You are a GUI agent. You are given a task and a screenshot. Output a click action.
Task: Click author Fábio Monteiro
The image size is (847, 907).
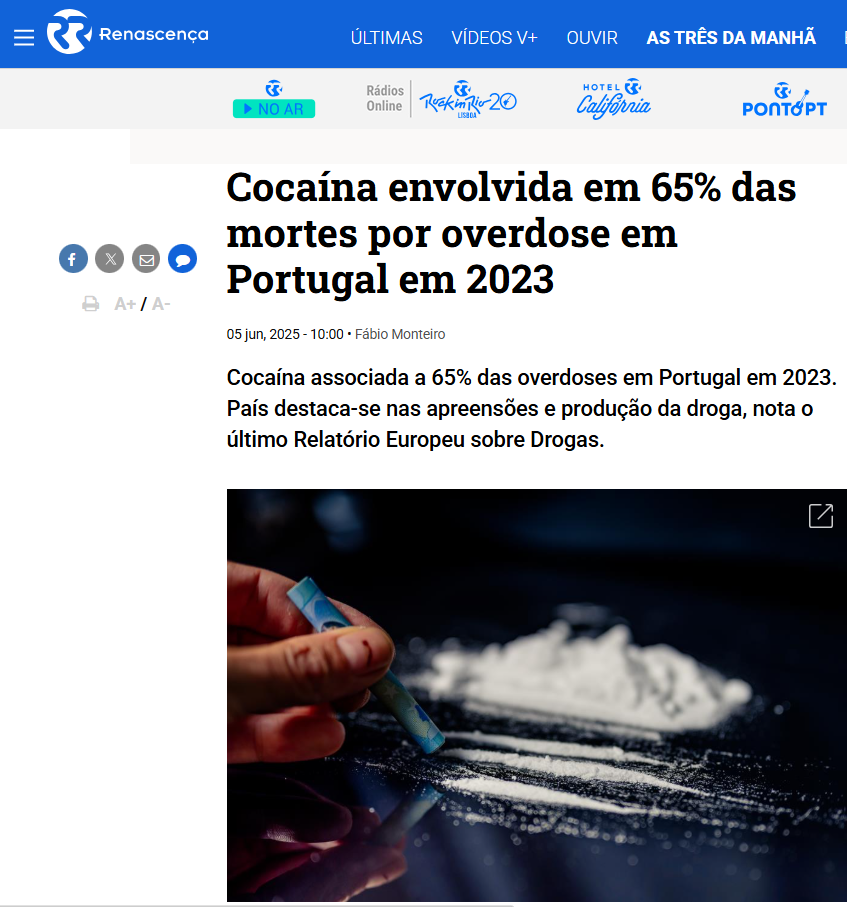(400, 334)
